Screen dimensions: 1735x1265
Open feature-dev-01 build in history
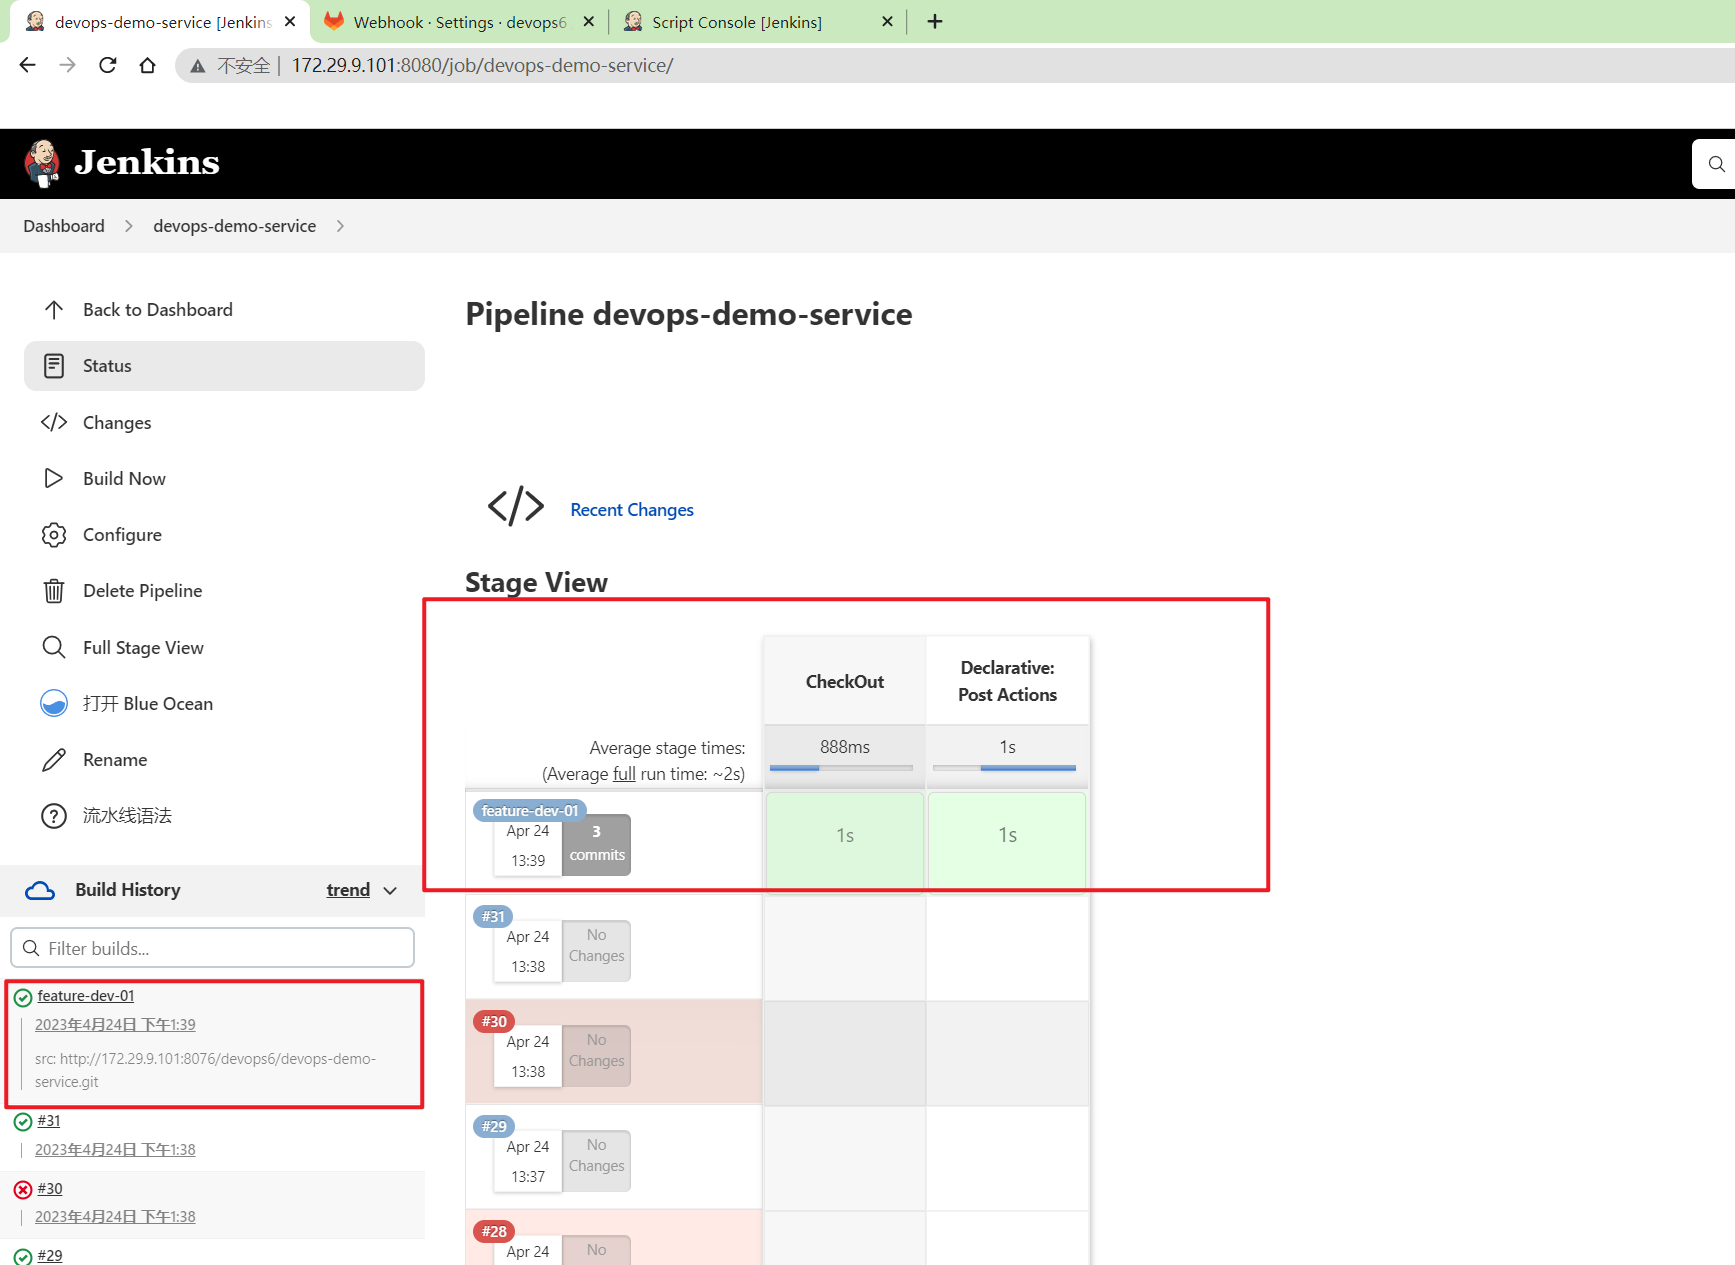pos(86,996)
